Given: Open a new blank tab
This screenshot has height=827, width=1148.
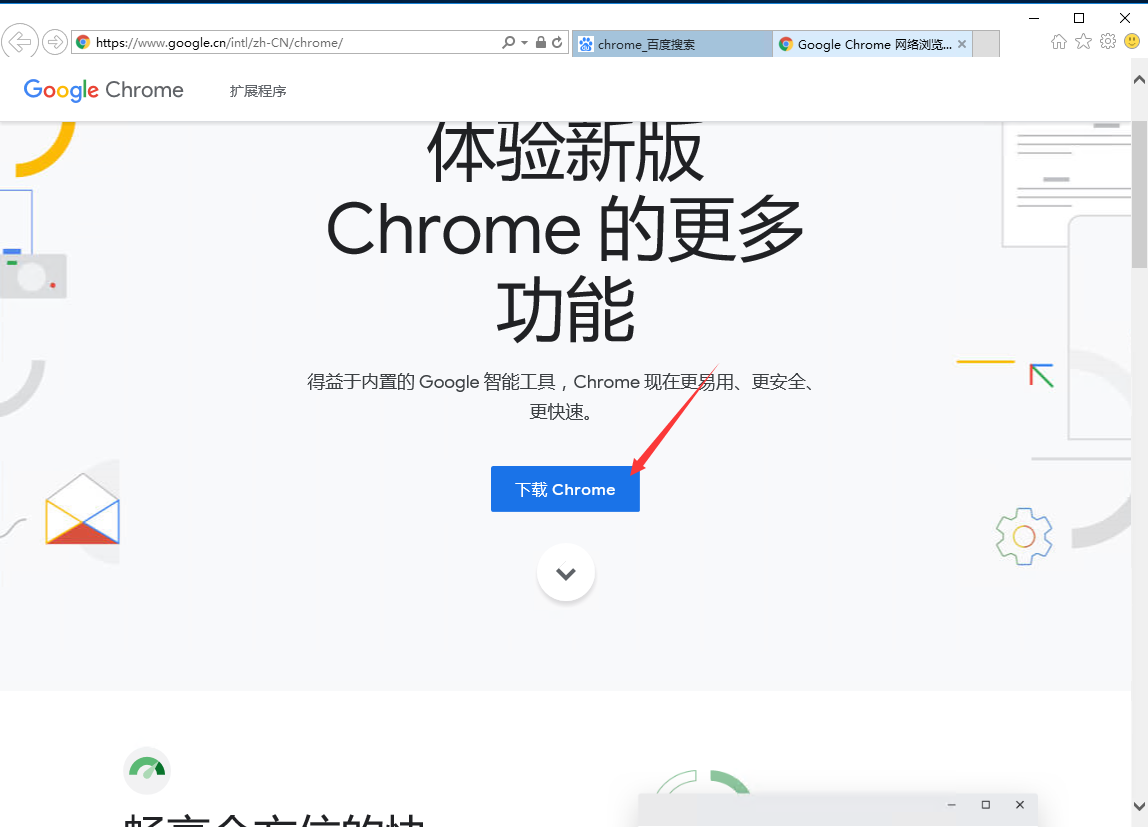Looking at the screenshot, I should tap(987, 44).
